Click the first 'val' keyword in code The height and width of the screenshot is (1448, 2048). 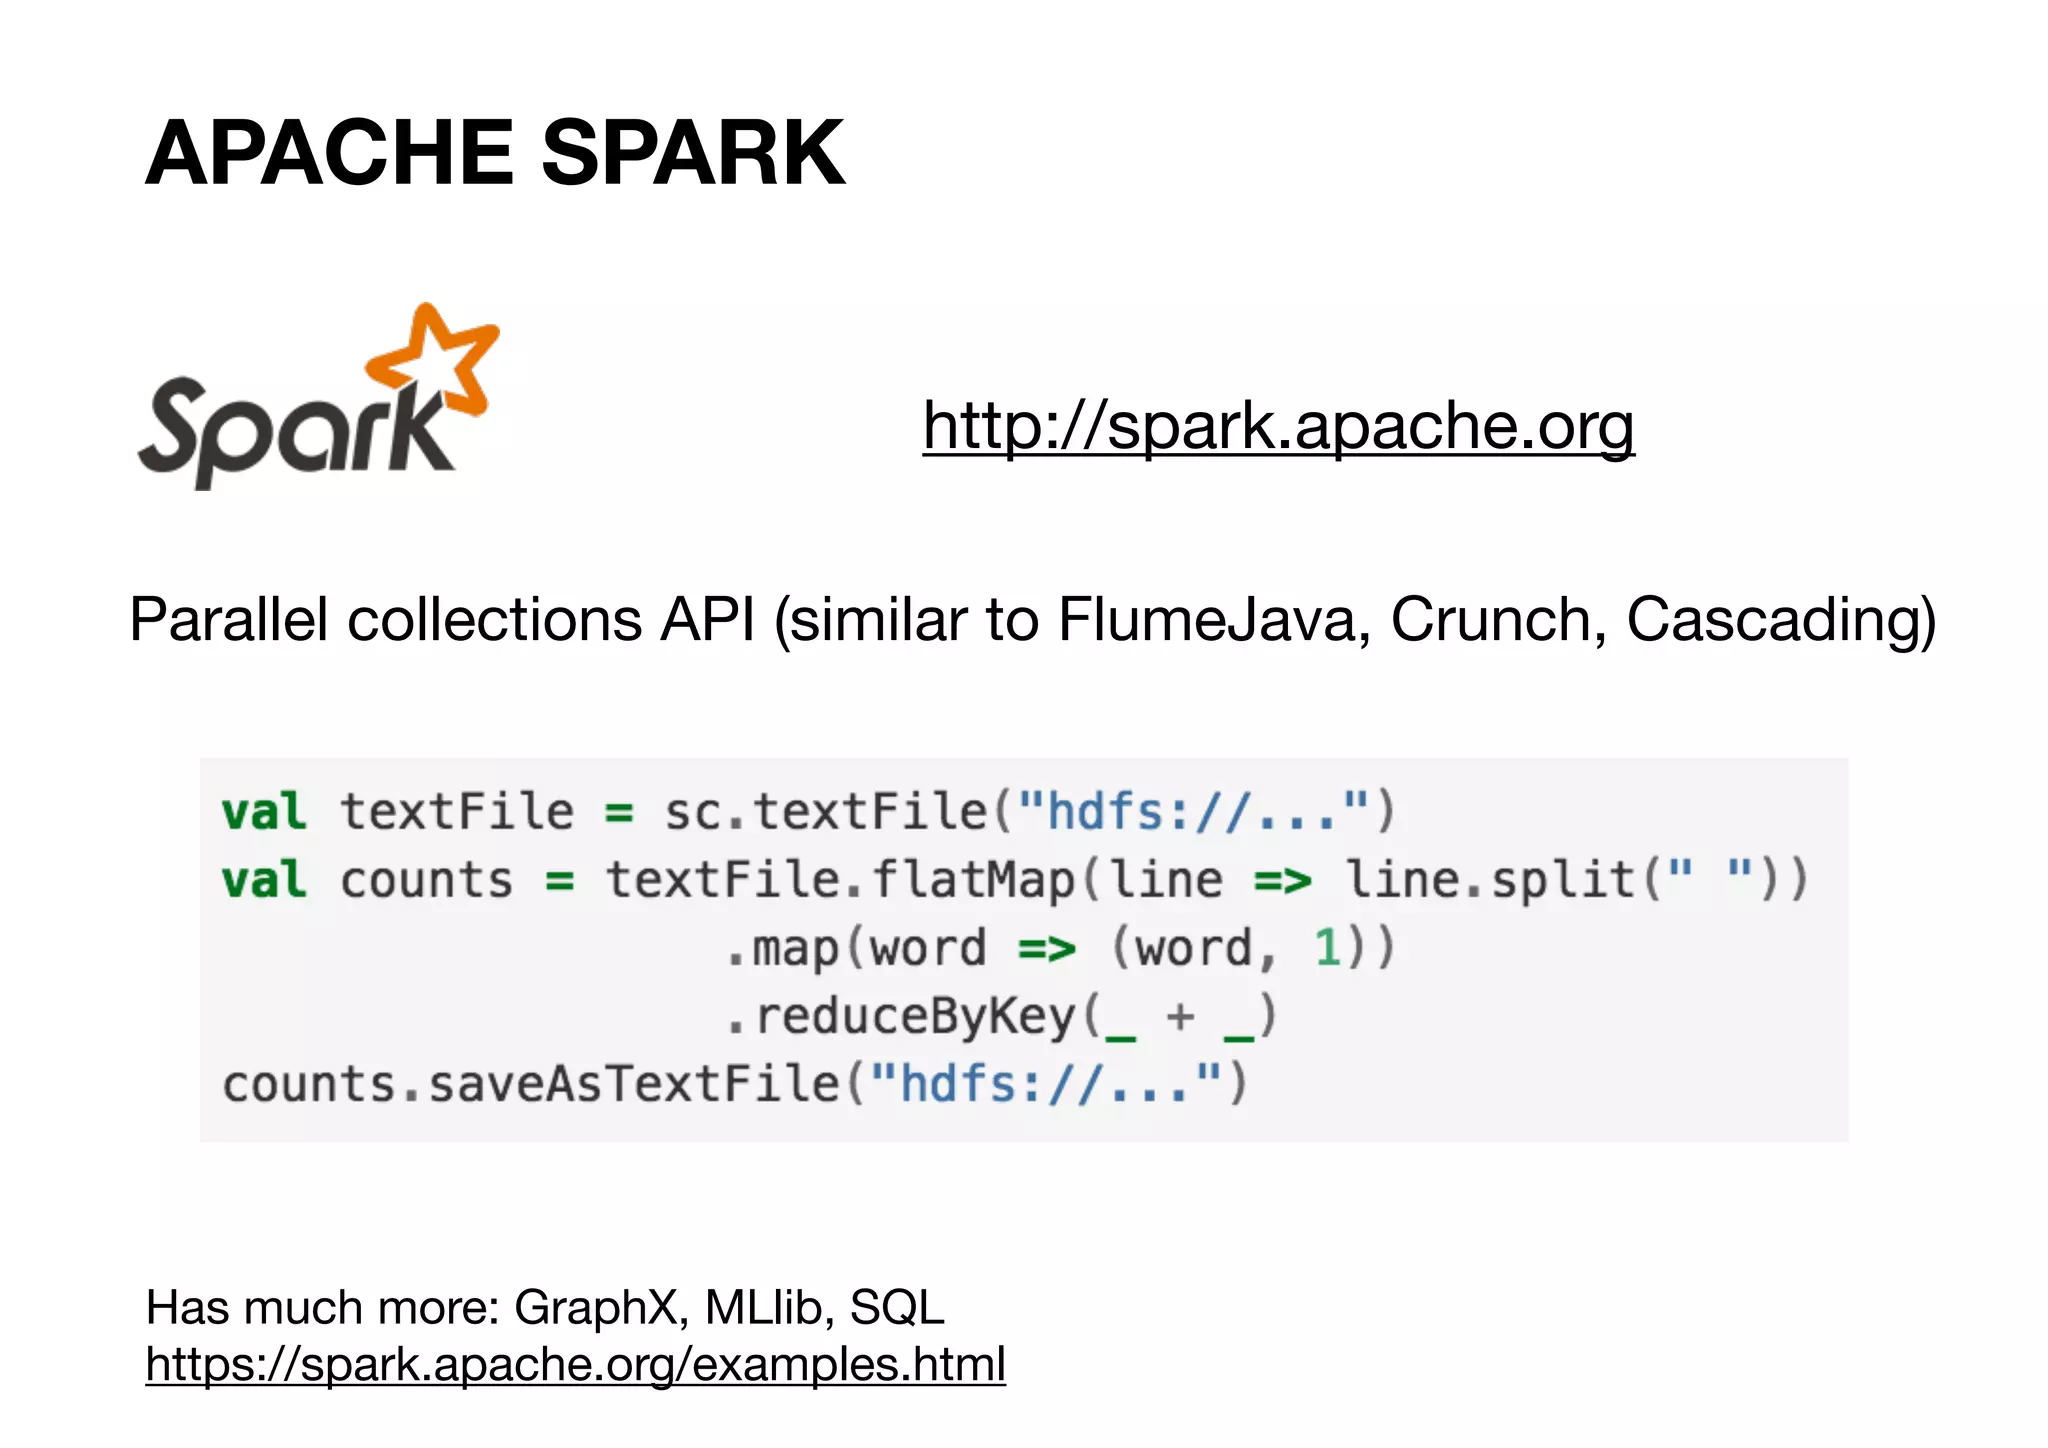[263, 811]
